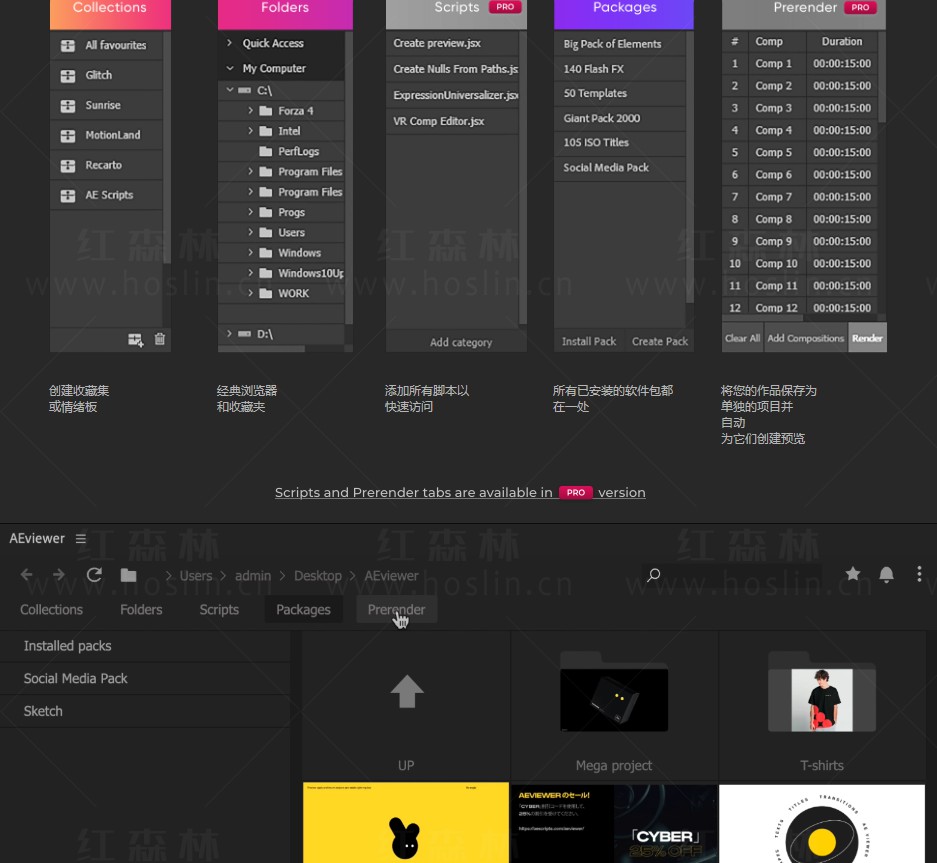Switch to the Scripts tab
The image size is (937, 863).
(x=219, y=610)
